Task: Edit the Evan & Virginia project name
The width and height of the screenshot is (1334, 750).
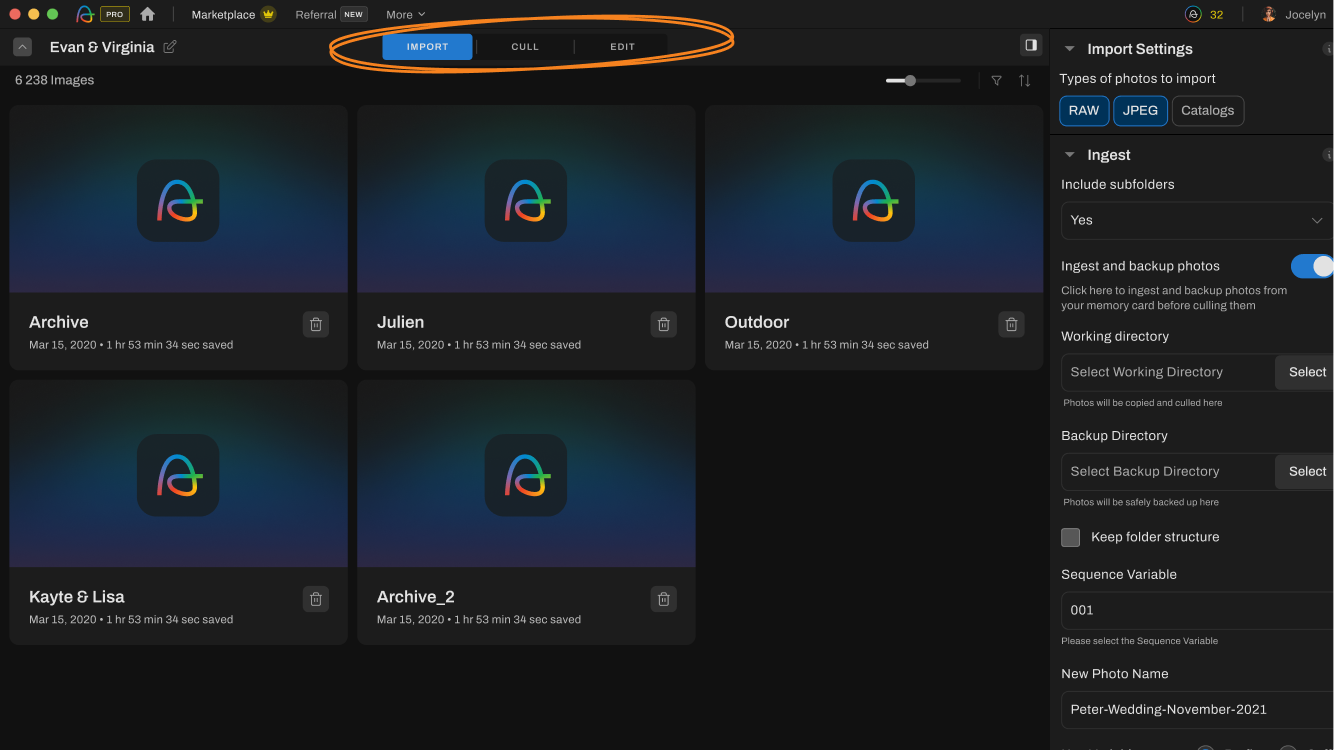Action: point(170,47)
